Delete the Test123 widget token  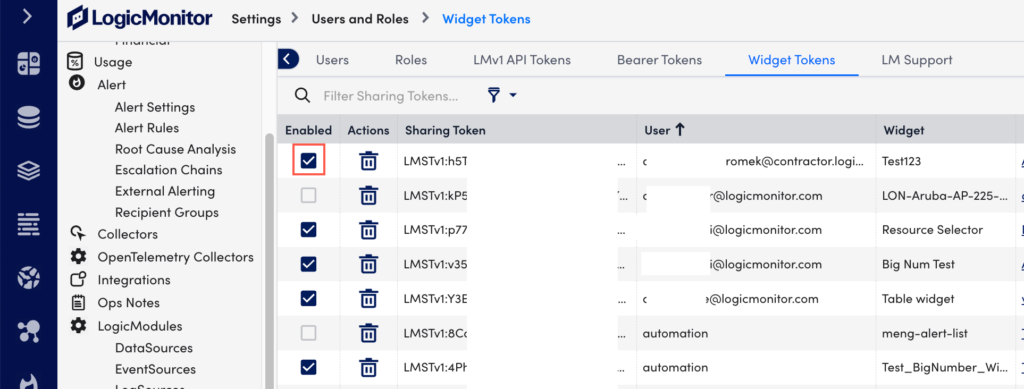[x=369, y=161]
